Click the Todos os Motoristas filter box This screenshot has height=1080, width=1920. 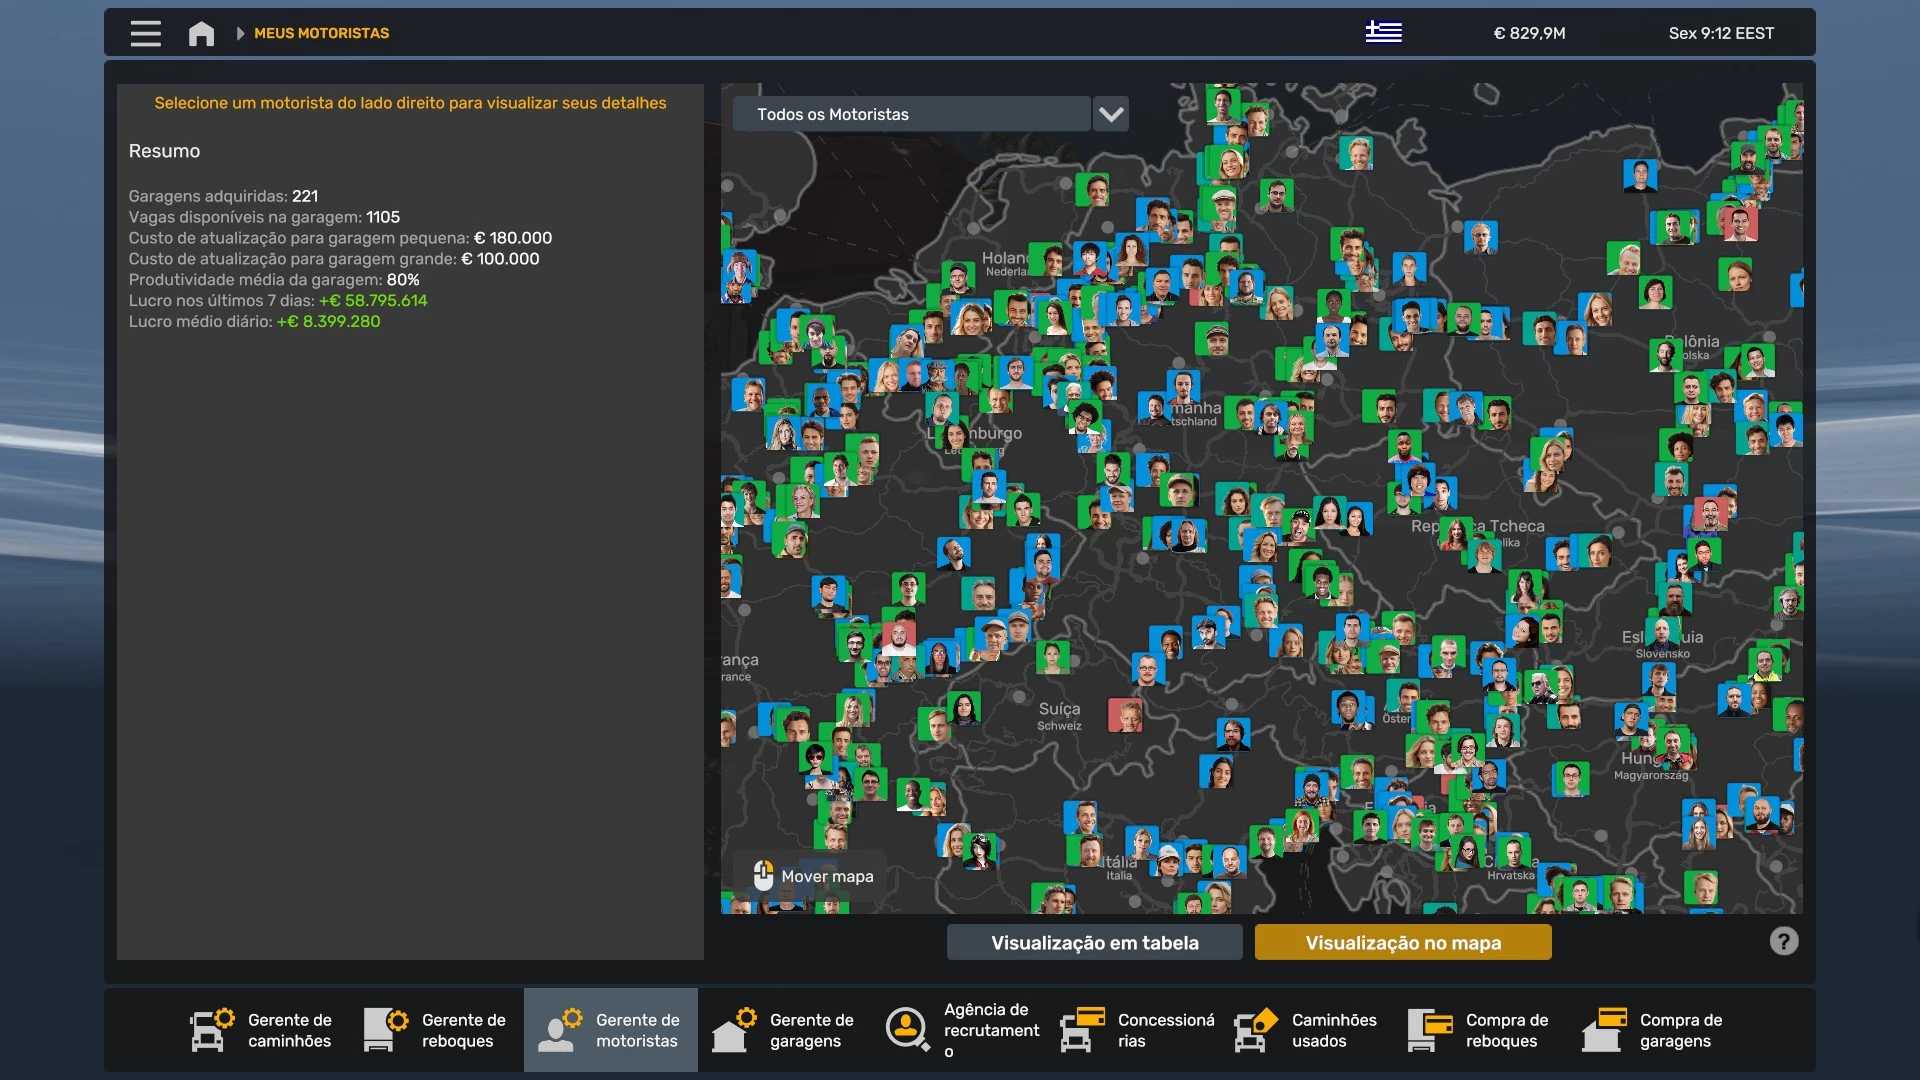tap(910, 114)
